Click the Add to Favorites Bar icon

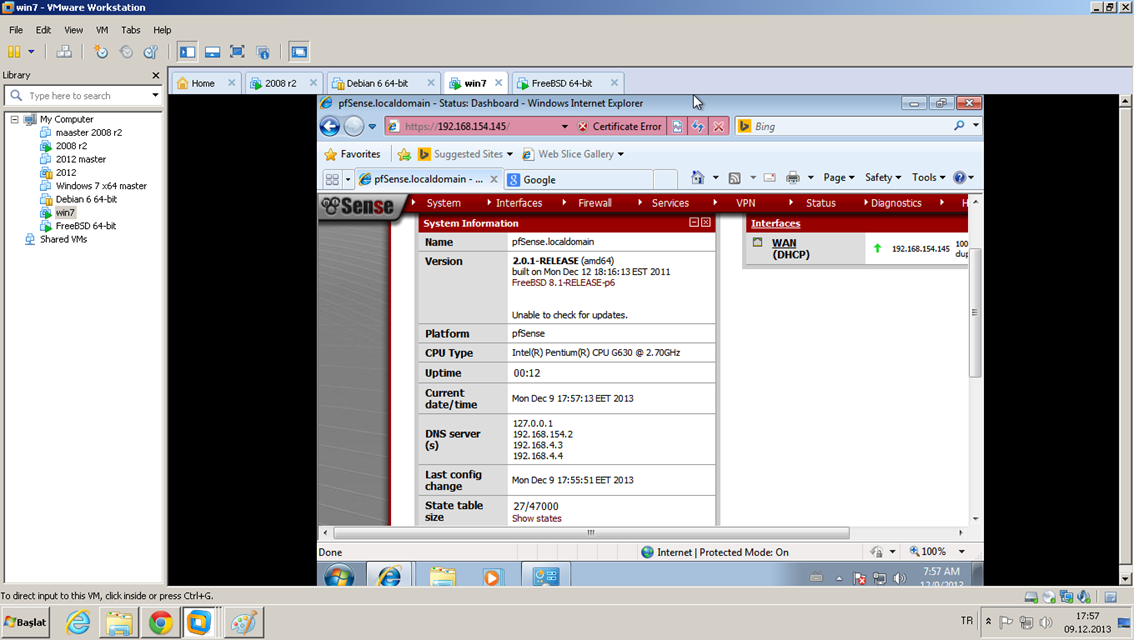(x=404, y=154)
